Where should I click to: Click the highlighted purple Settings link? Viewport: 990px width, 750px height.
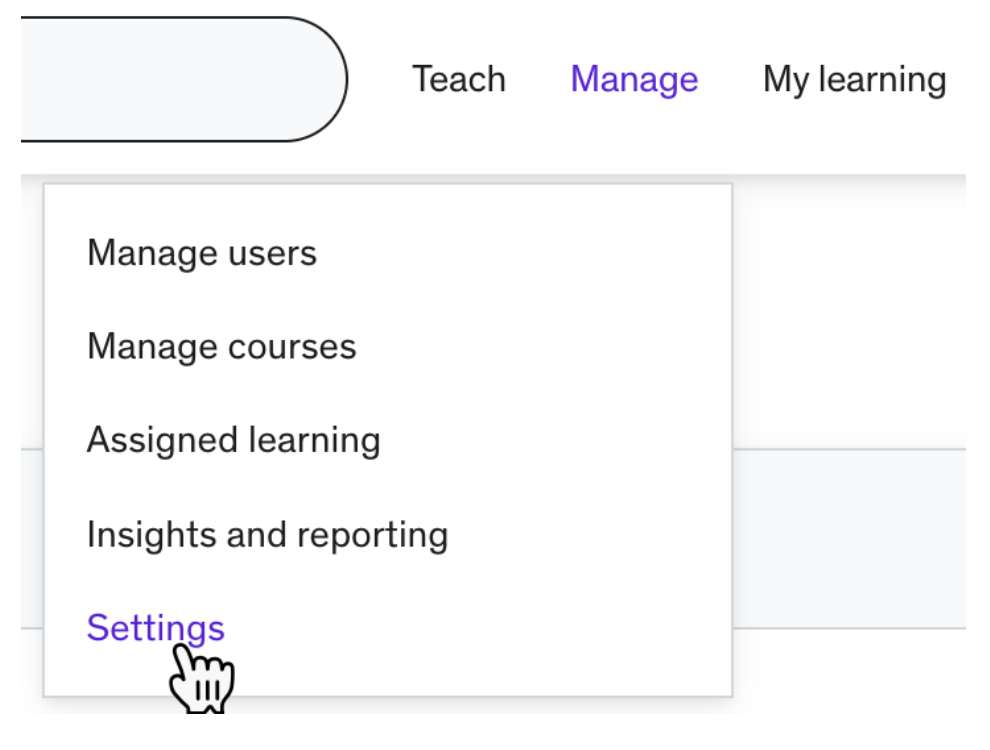click(x=155, y=628)
